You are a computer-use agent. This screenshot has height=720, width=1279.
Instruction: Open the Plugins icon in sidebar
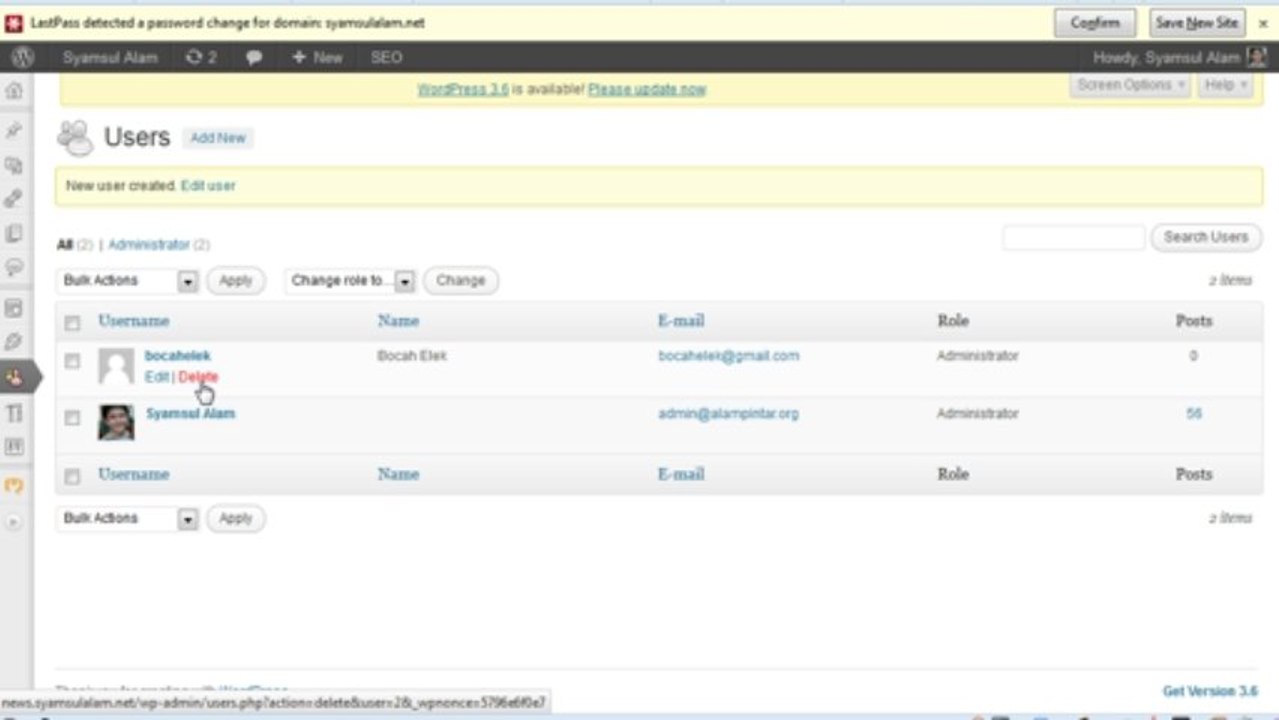(14, 342)
